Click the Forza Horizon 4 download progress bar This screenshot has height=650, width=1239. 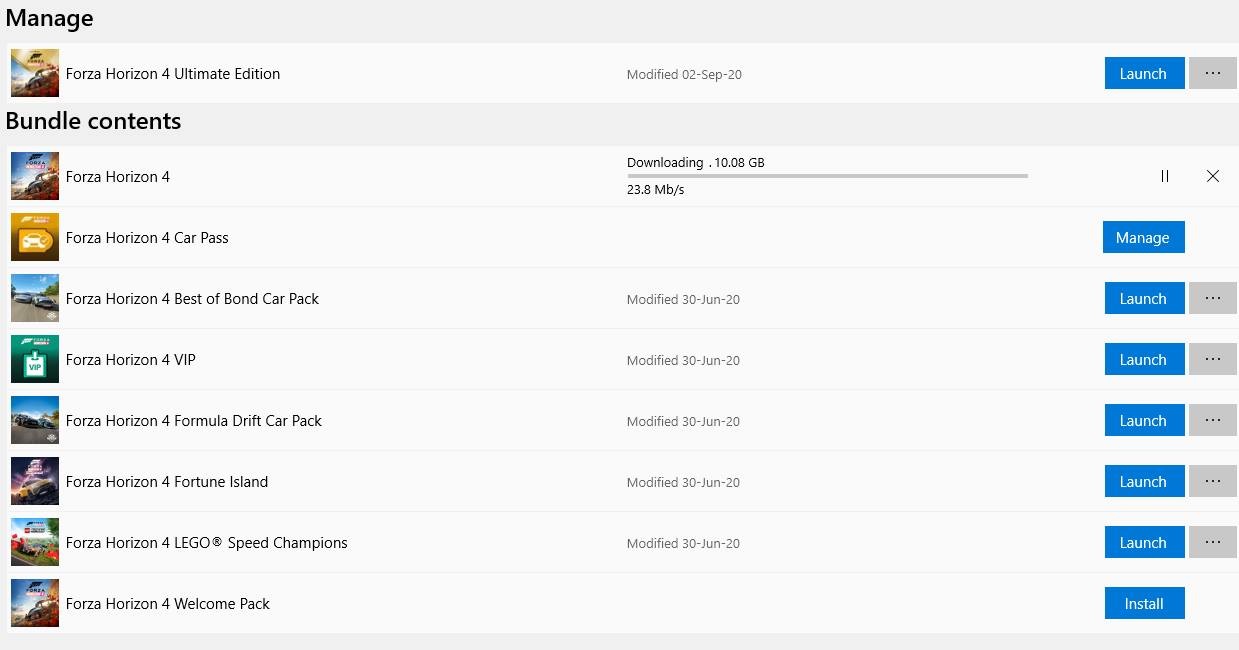pyautogui.click(x=827, y=176)
